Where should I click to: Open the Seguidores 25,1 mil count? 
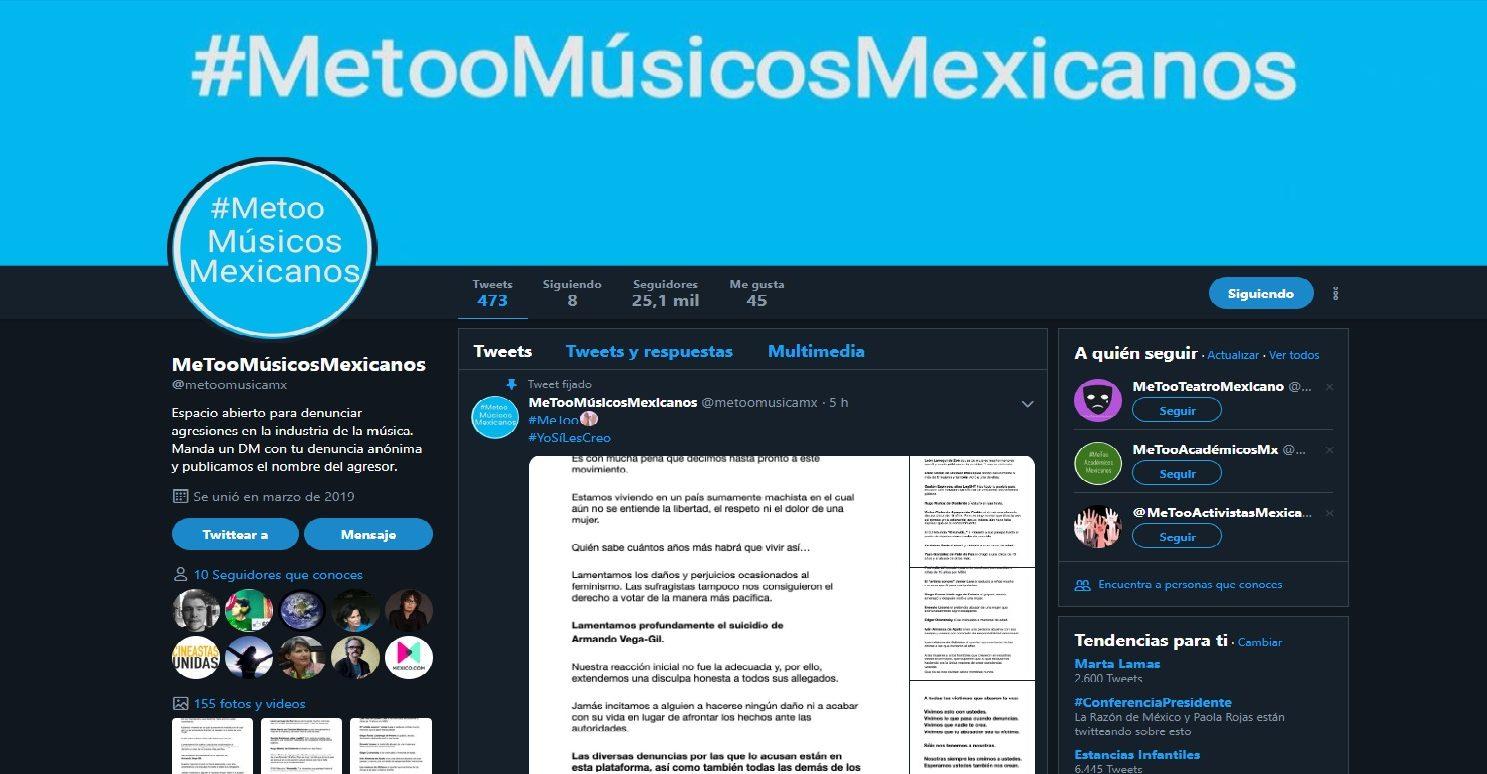[x=665, y=293]
